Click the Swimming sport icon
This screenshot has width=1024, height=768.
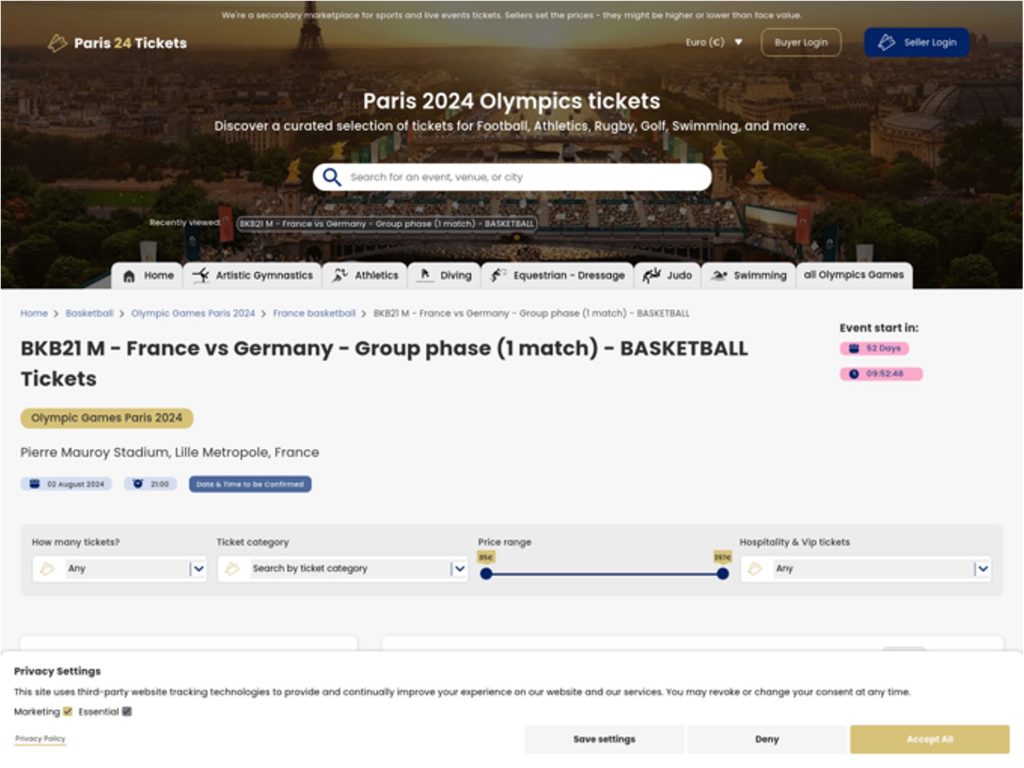718,276
